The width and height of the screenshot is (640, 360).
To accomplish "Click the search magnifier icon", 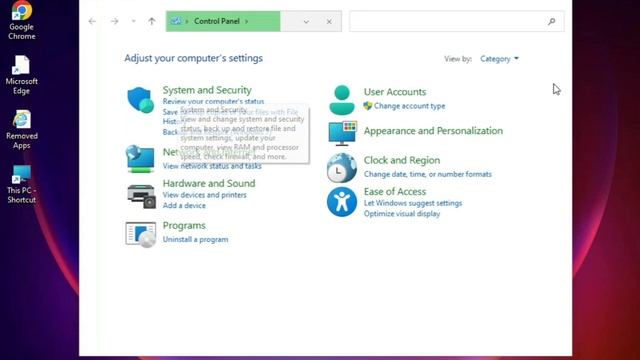I will point(551,21).
